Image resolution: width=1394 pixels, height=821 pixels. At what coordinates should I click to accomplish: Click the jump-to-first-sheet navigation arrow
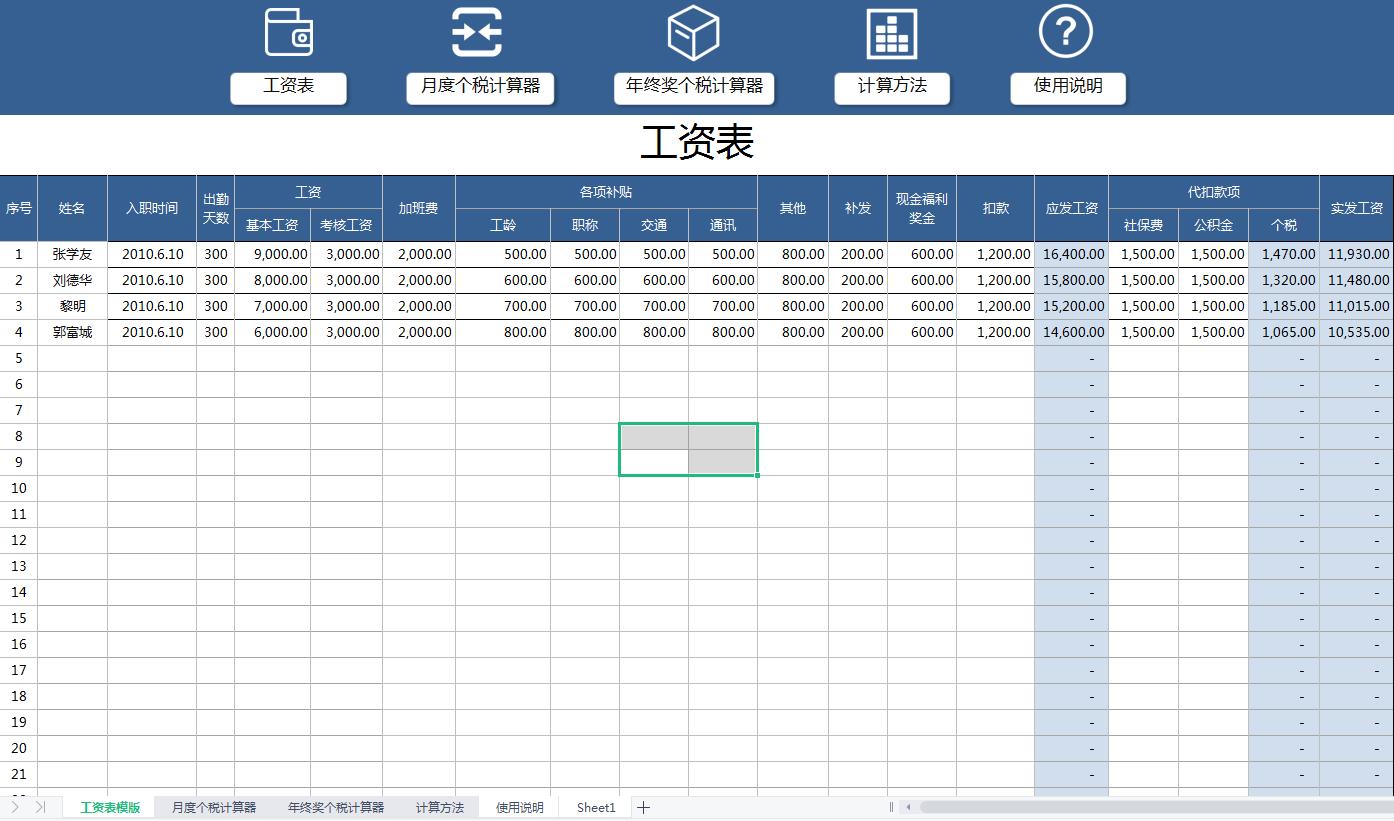12,807
